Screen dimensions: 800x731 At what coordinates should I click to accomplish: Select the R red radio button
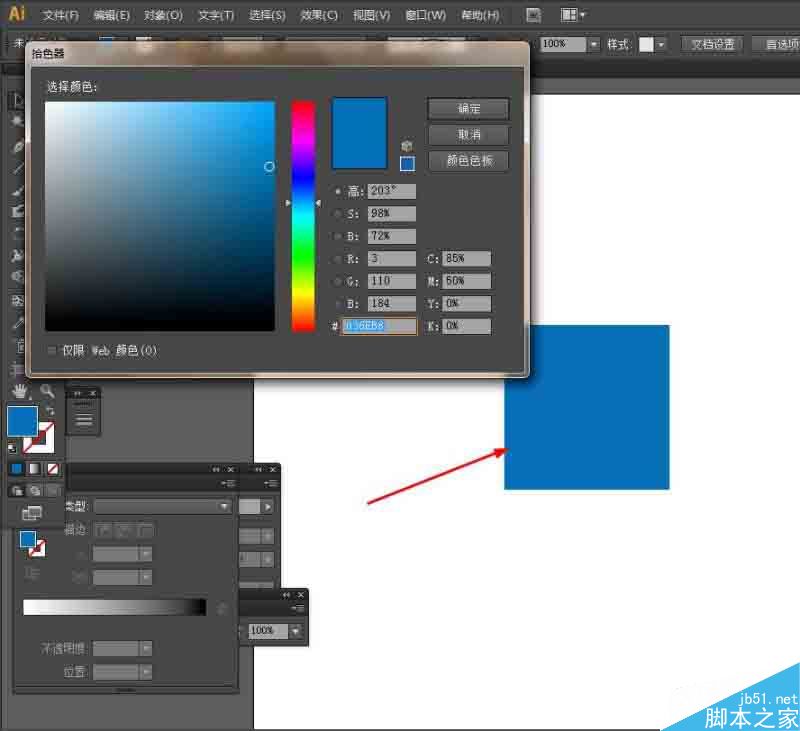[337, 259]
